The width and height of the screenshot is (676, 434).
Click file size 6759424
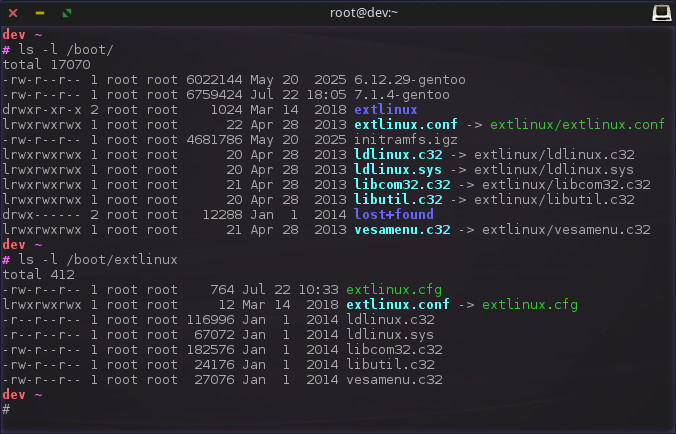tap(214, 95)
